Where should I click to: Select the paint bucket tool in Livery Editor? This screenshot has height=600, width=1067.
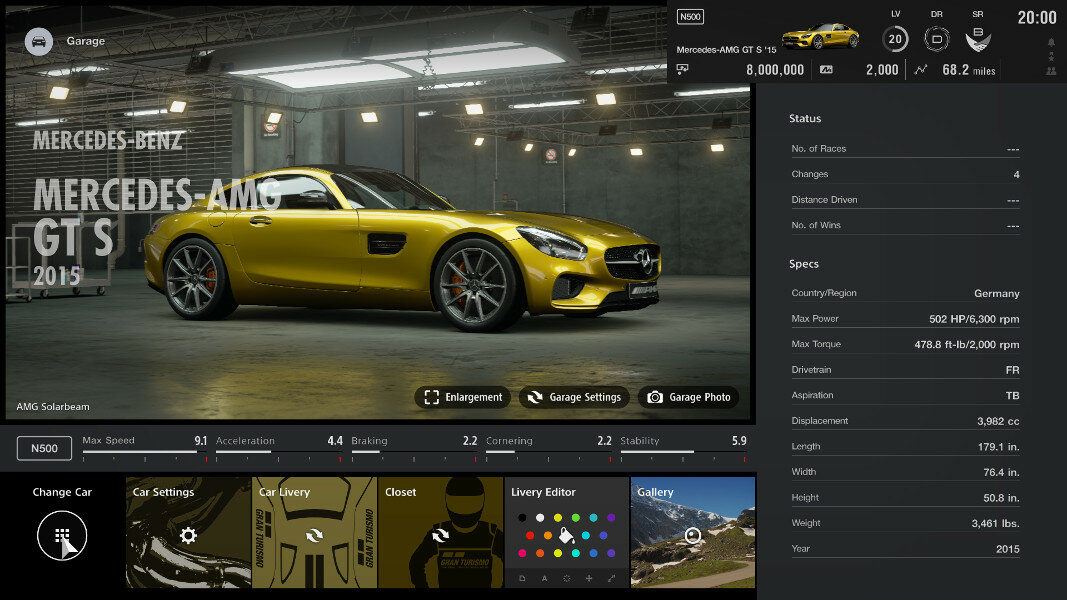click(x=566, y=535)
